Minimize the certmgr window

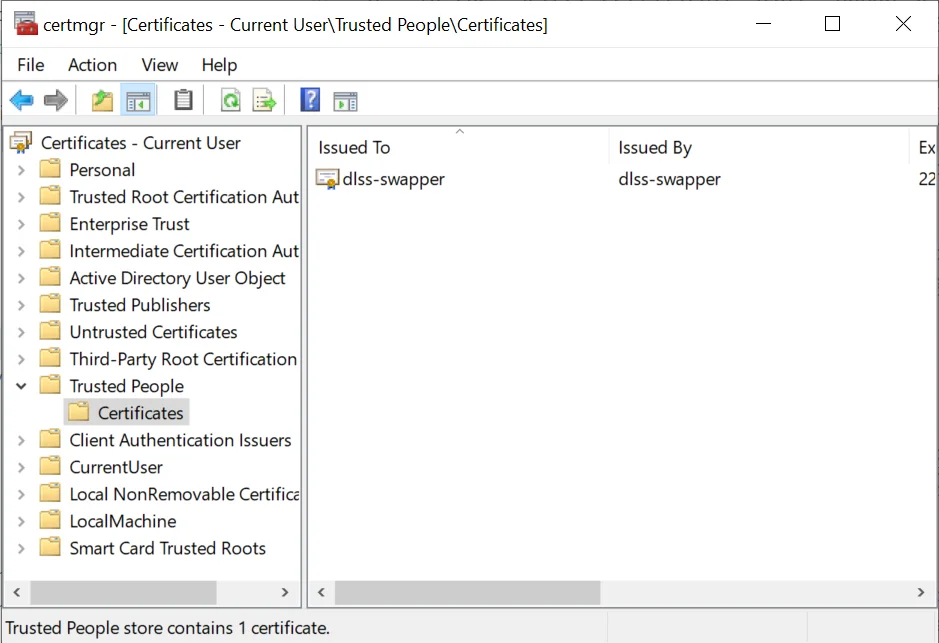764,24
